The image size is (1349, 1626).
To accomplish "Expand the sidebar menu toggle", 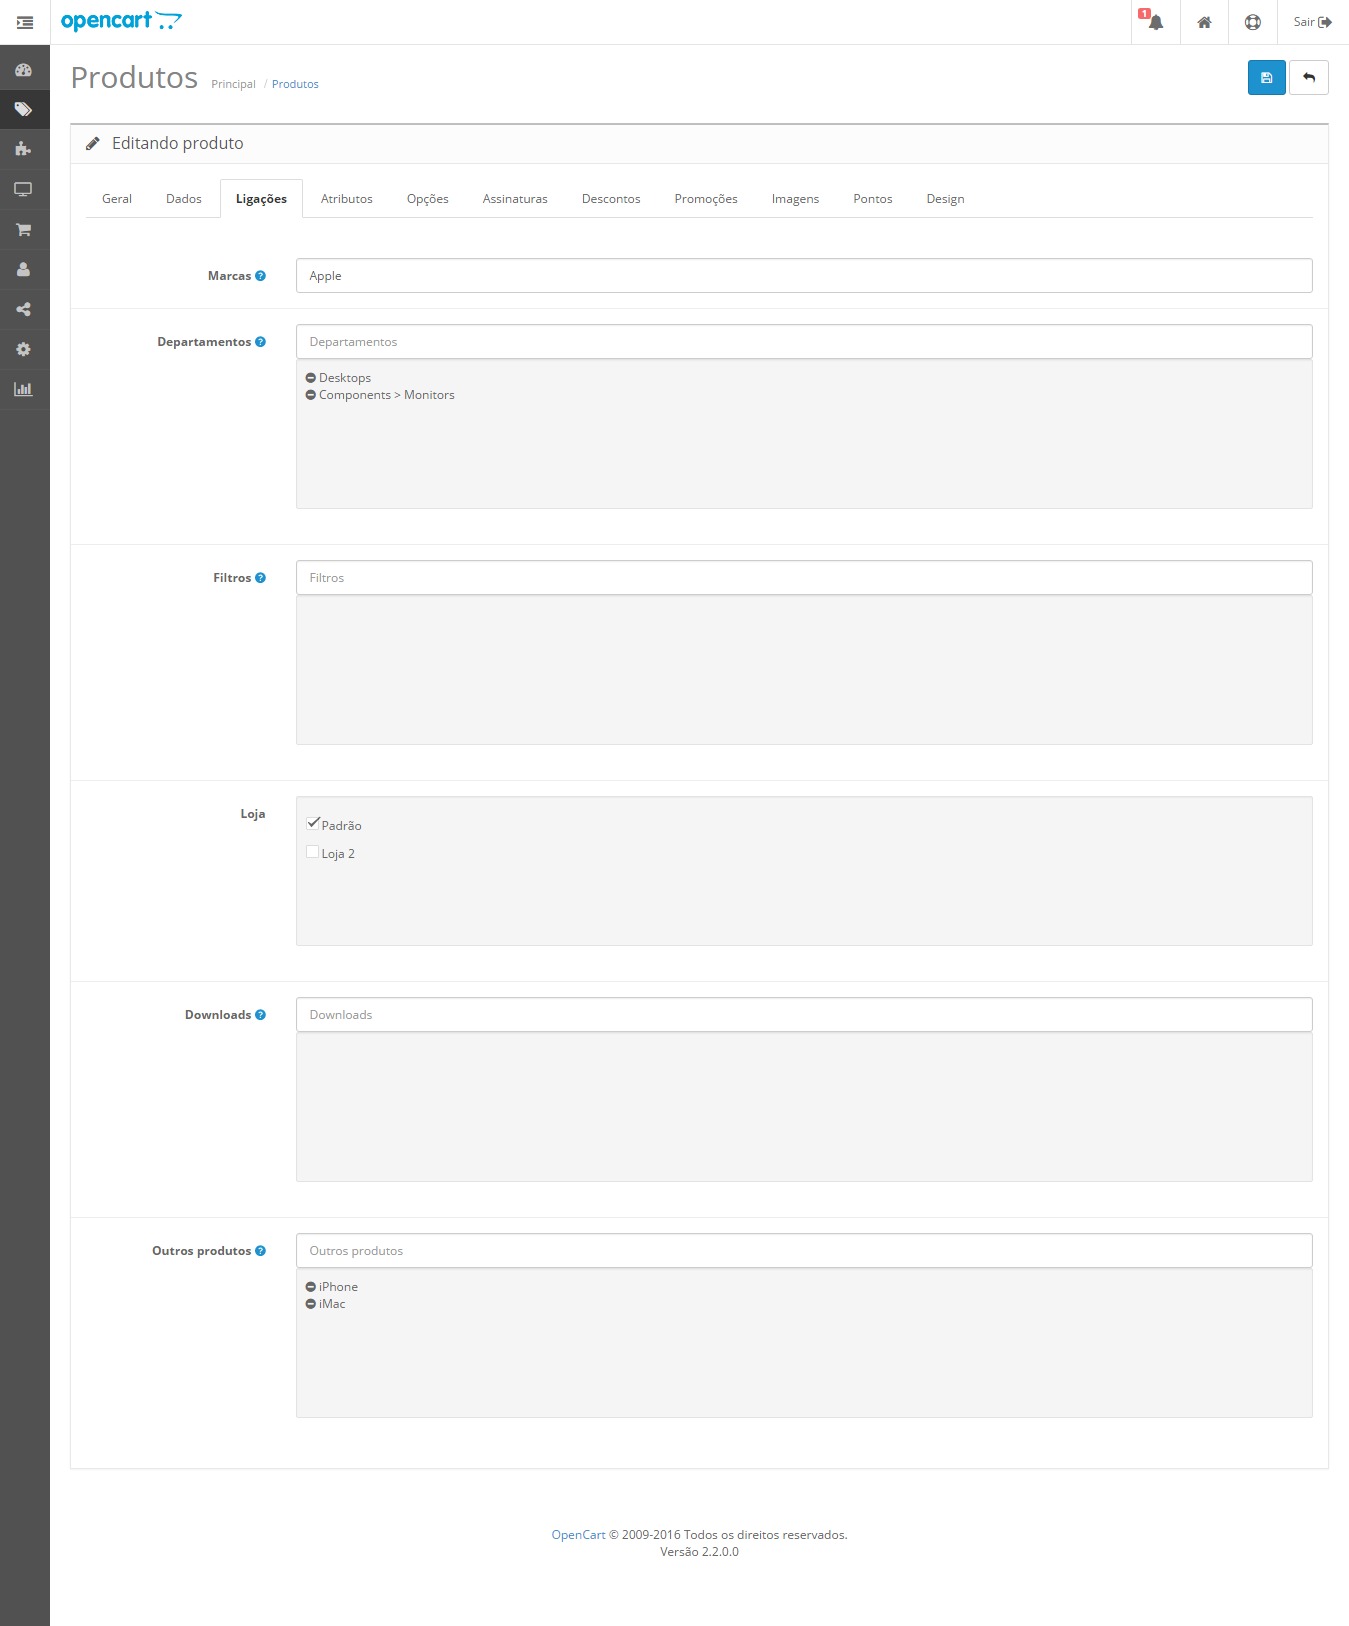I will point(25,22).
